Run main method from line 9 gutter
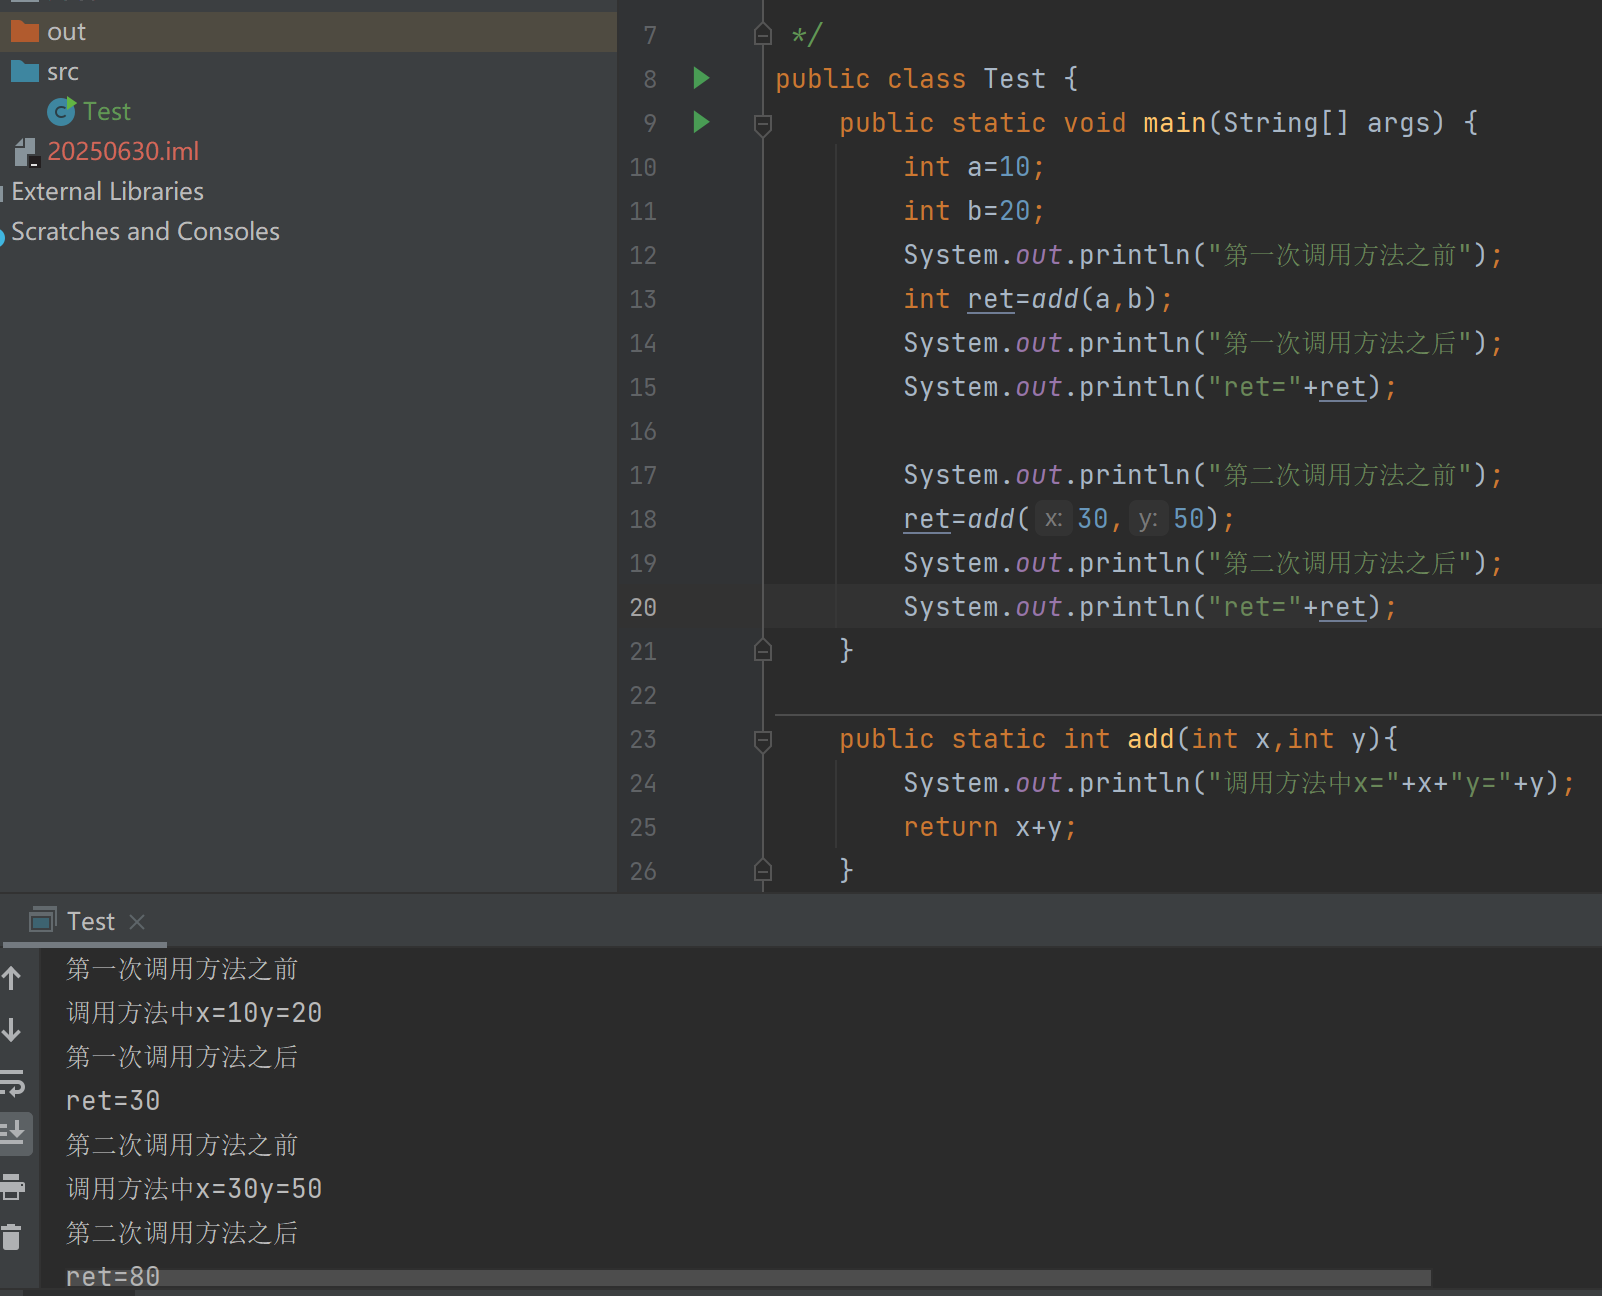This screenshot has height=1296, width=1602. (701, 122)
